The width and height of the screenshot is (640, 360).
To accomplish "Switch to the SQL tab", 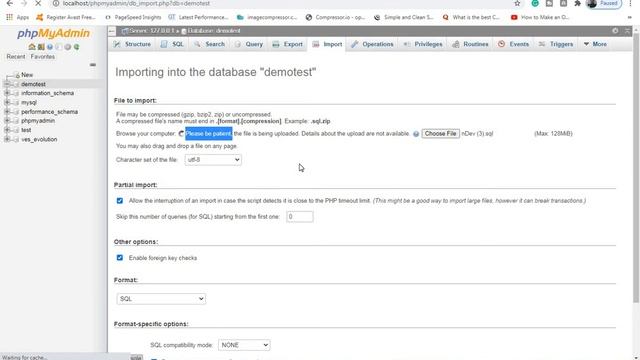I will [x=172, y=44].
